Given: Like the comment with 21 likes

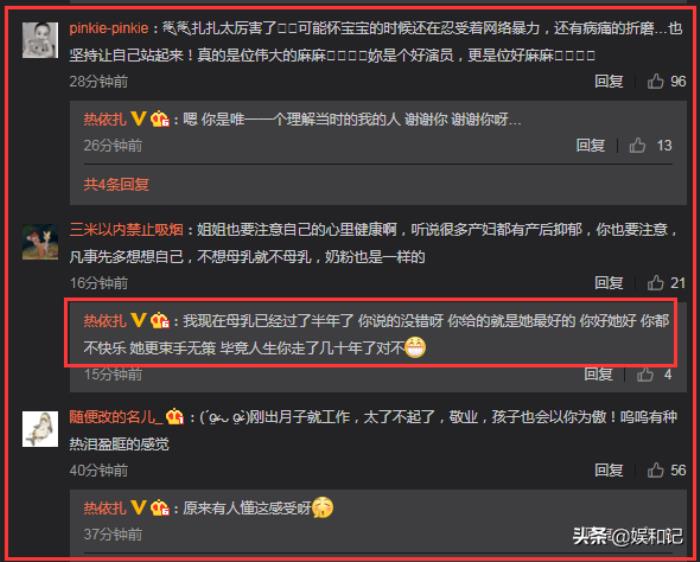Looking at the screenshot, I should [655, 283].
